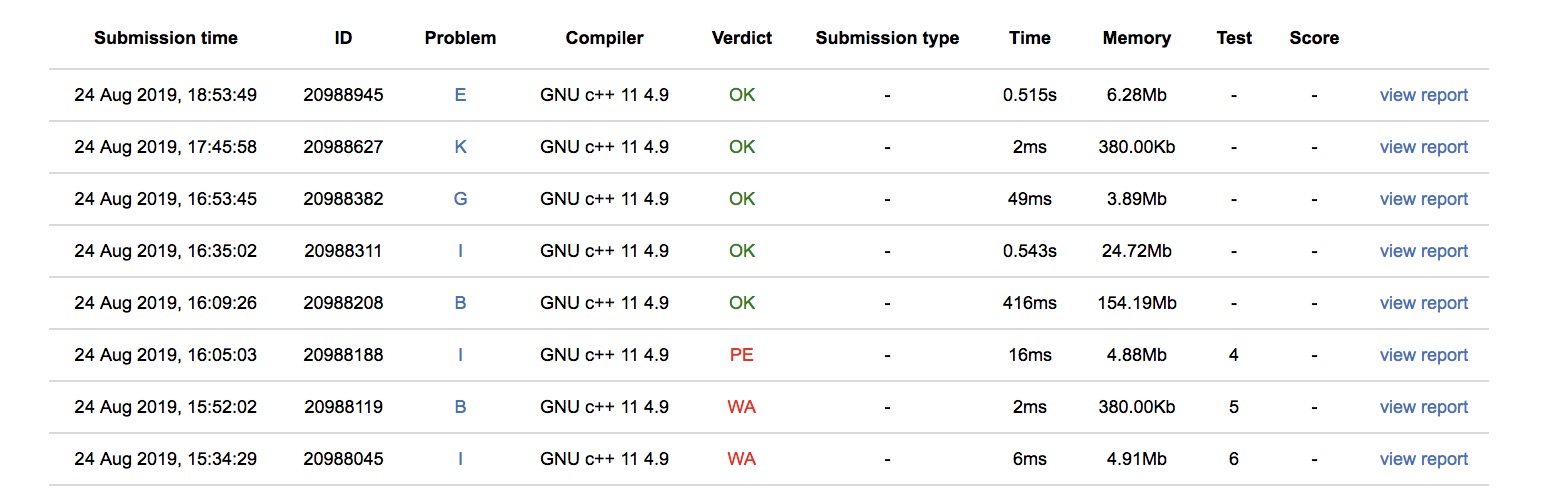Open view report for submission 20988382
1544x494 pixels.
(1423, 199)
